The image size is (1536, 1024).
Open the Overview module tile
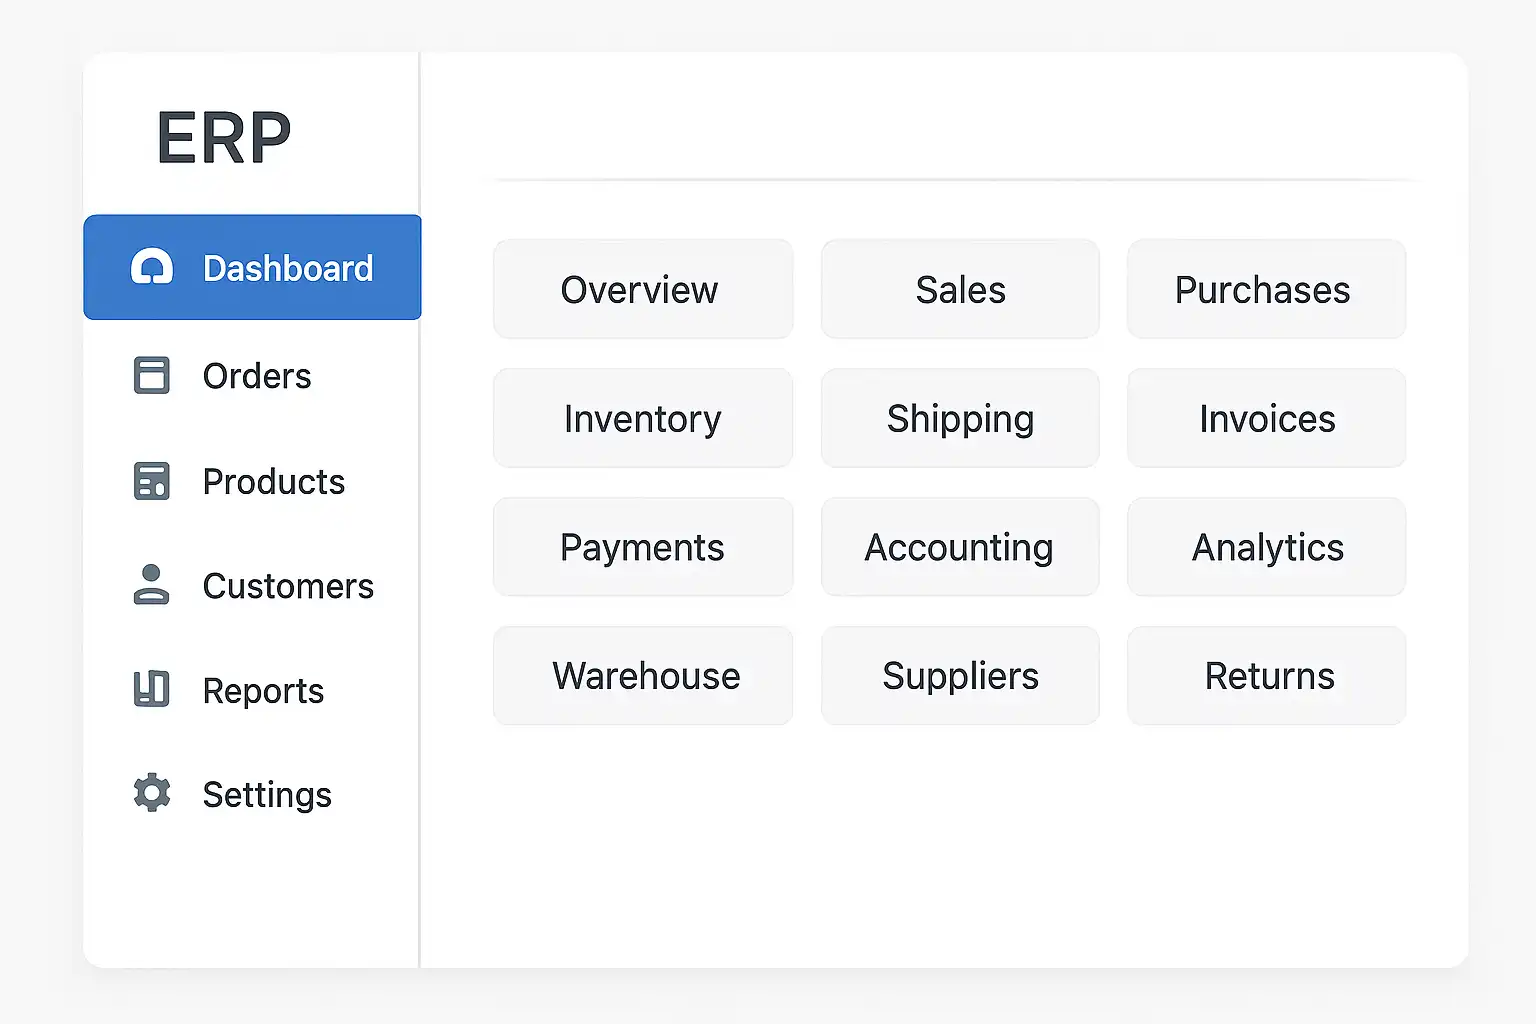coord(643,289)
